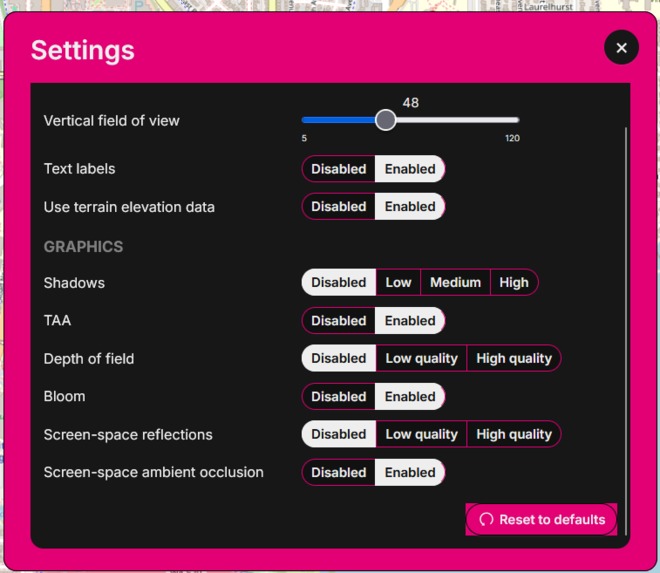The width and height of the screenshot is (660, 573).
Task: Set Shadows to High
Action: [x=514, y=282]
